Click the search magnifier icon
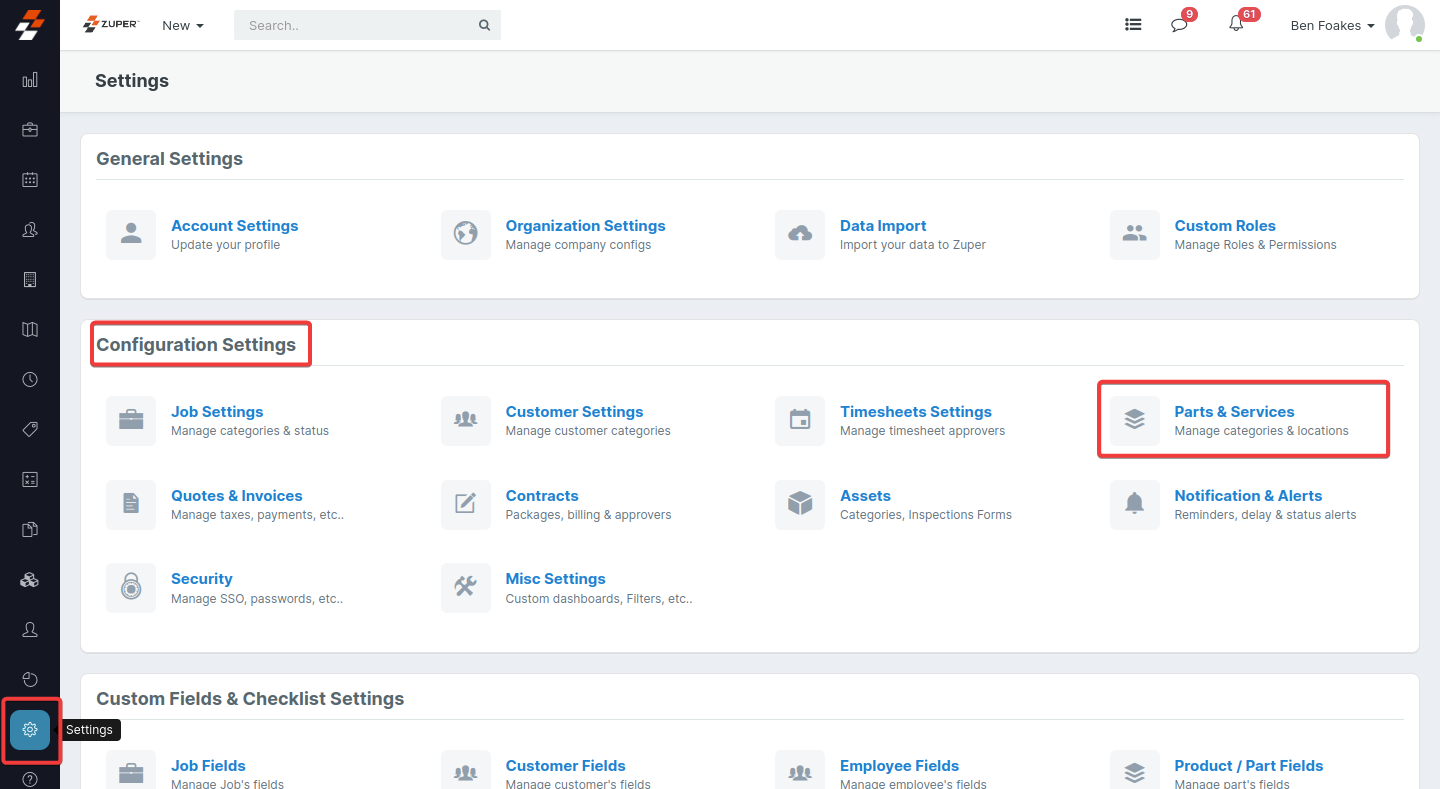The image size is (1440, 789). (x=485, y=26)
